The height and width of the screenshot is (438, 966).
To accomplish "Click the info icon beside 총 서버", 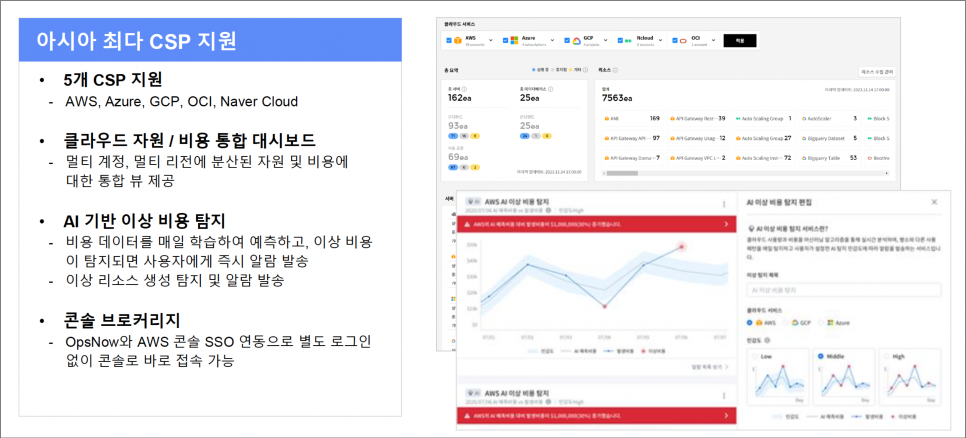I will point(464,89).
